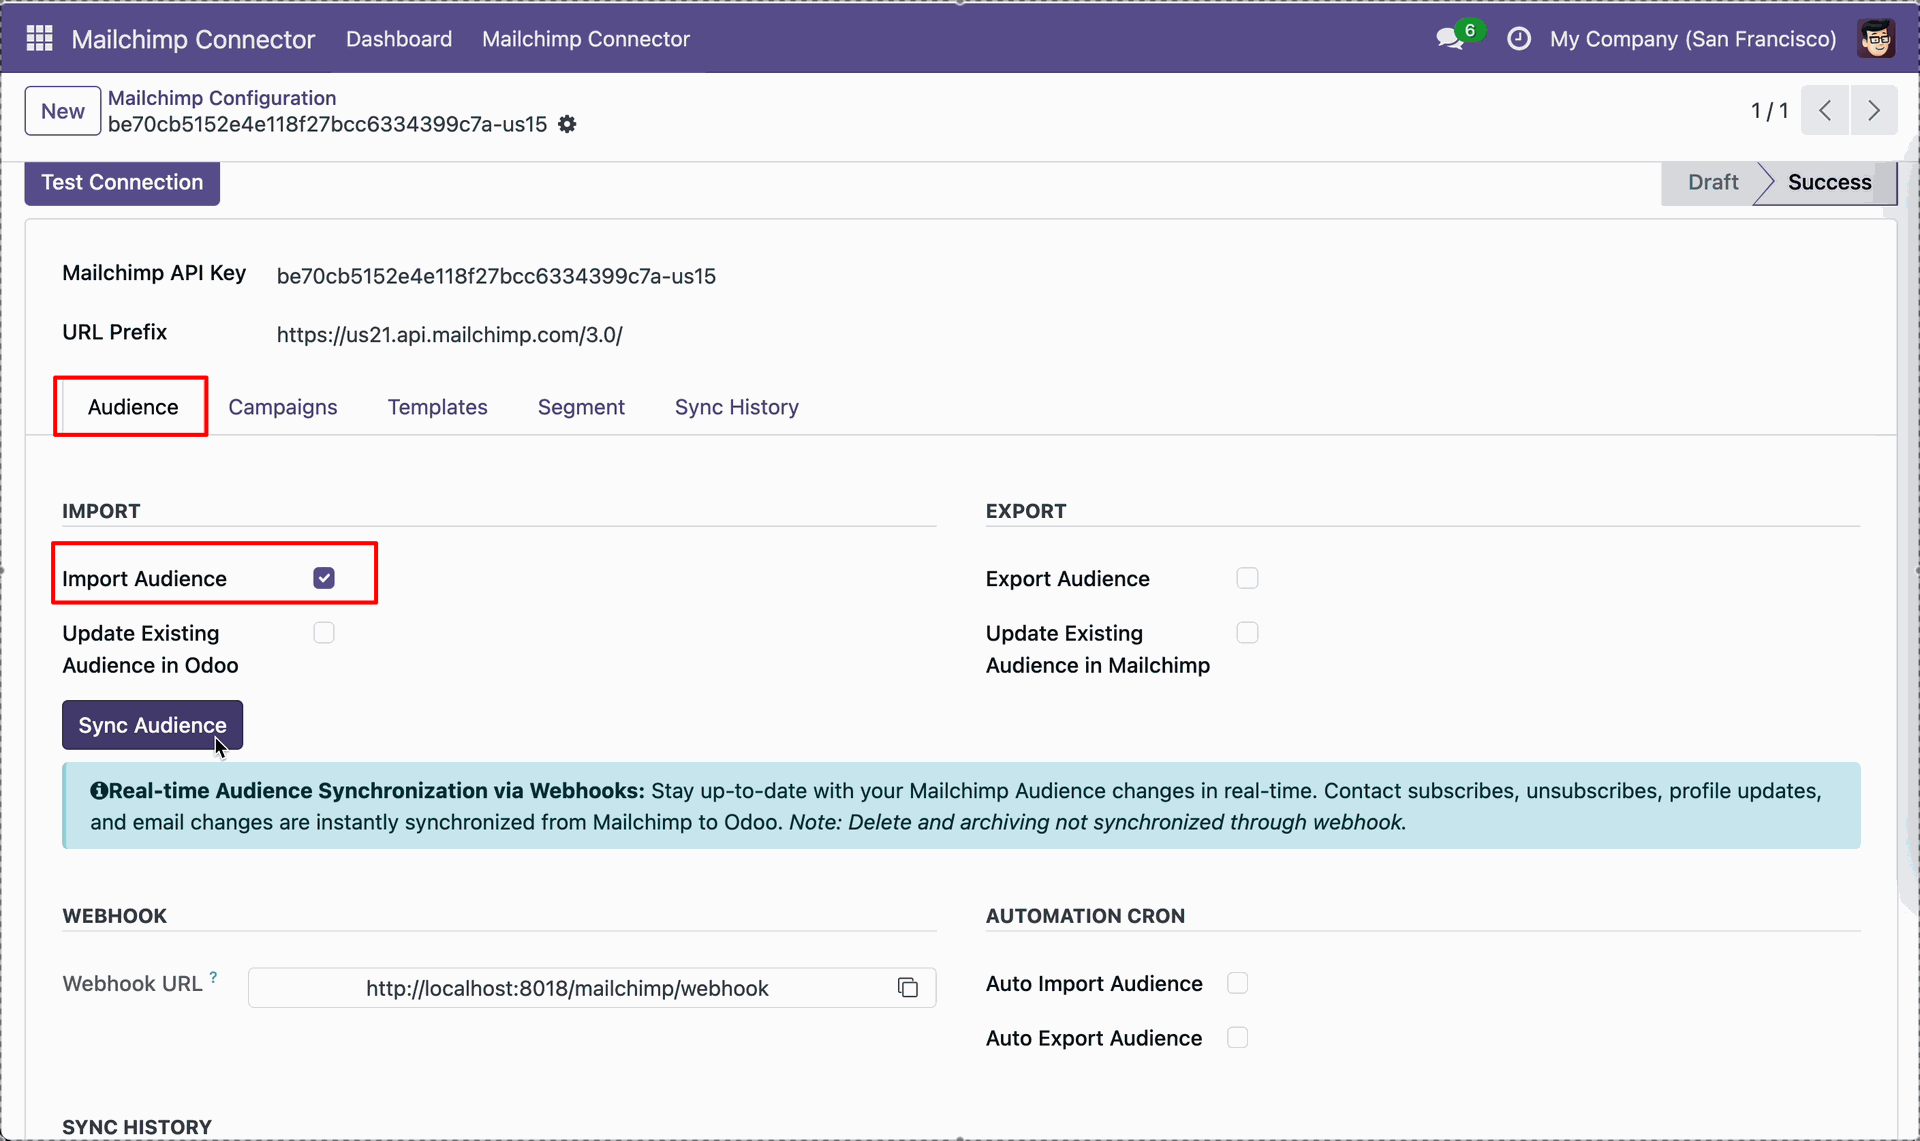Image resolution: width=1920 pixels, height=1141 pixels.
Task: Open My Company (San Francisco) switcher
Action: [1693, 39]
